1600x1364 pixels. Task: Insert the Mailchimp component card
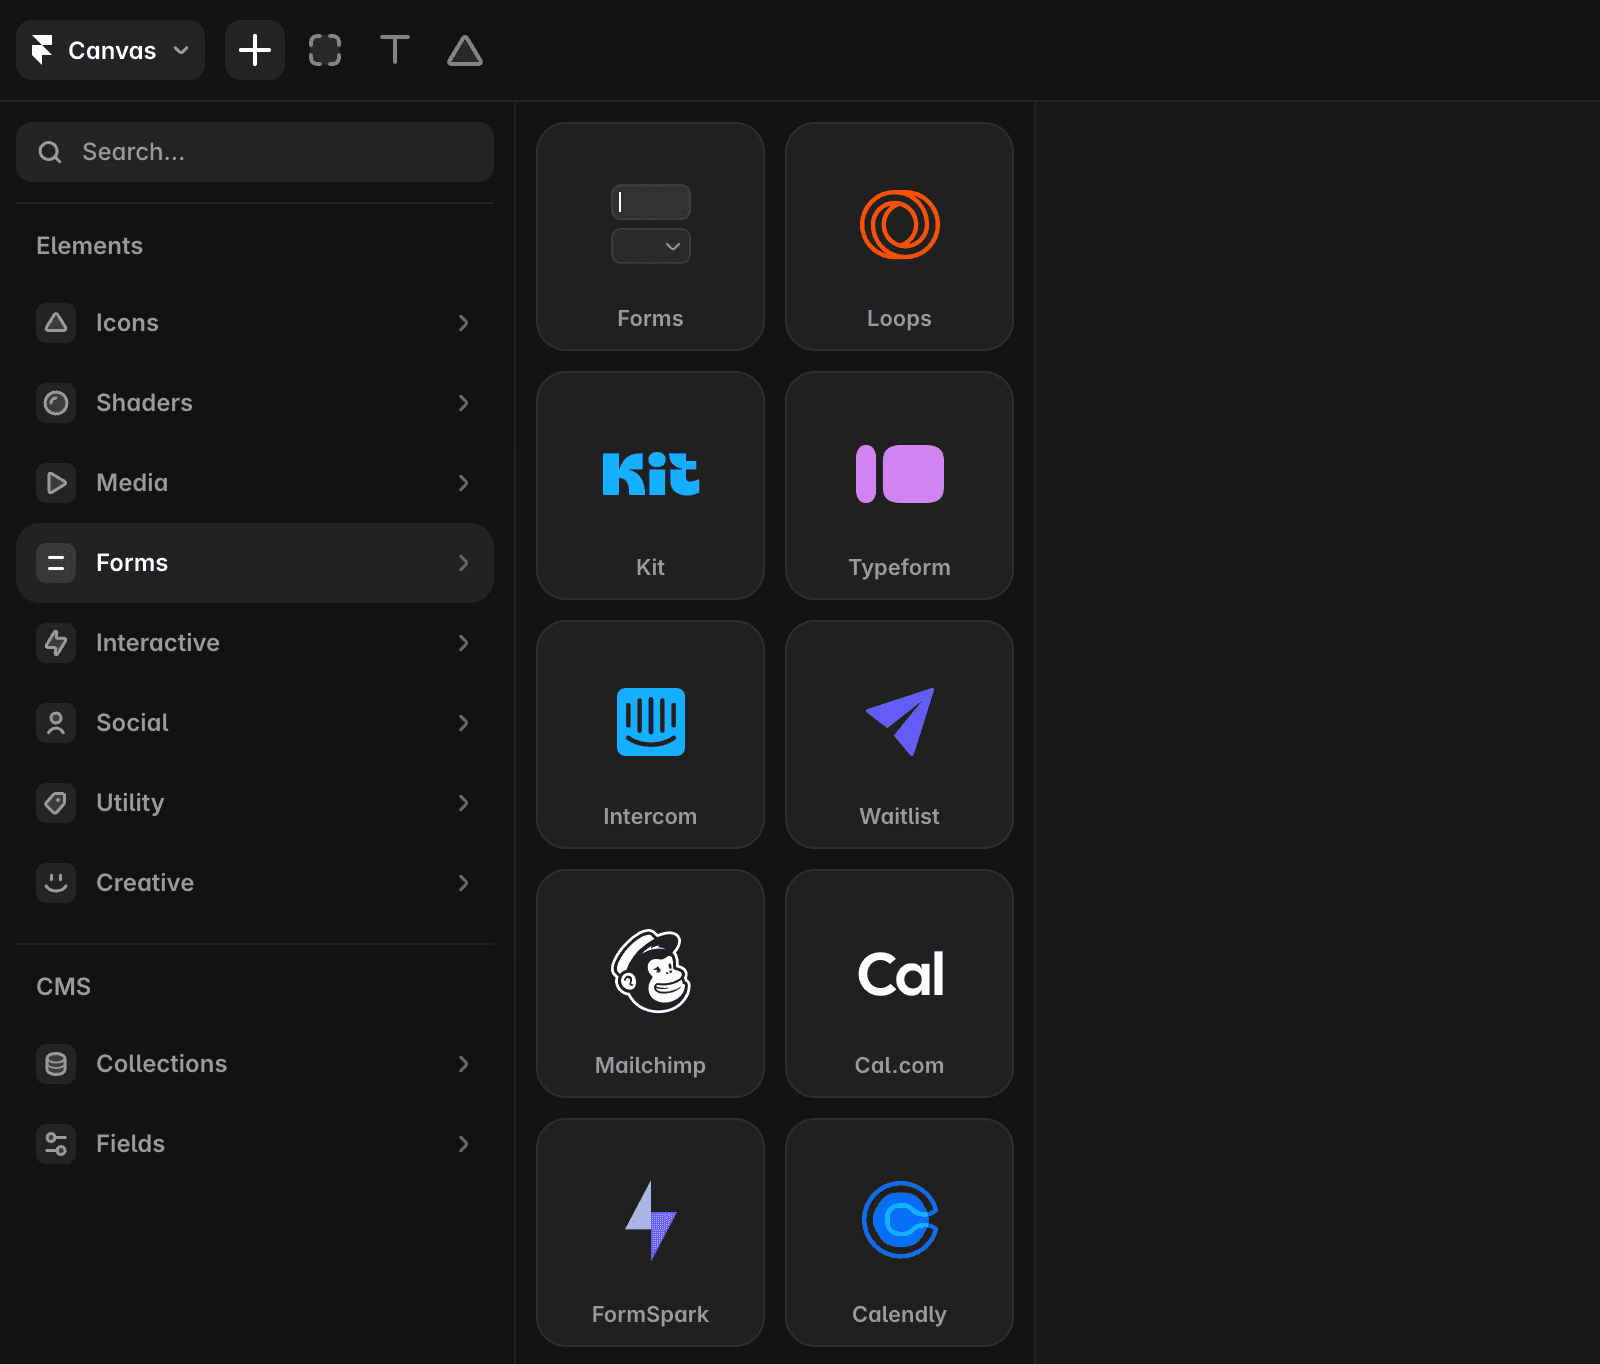(x=650, y=983)
